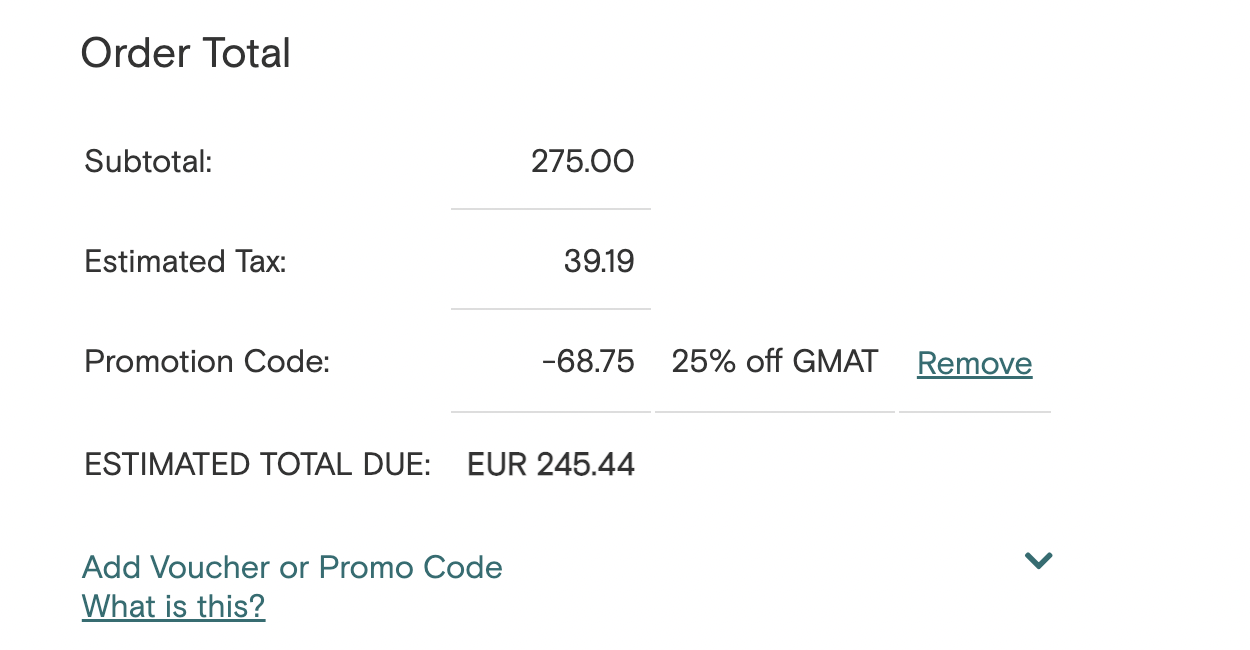Click the Remove link for the promo code
The height and width of the screenshot is (650, 1250).
[x=973, y=363]
